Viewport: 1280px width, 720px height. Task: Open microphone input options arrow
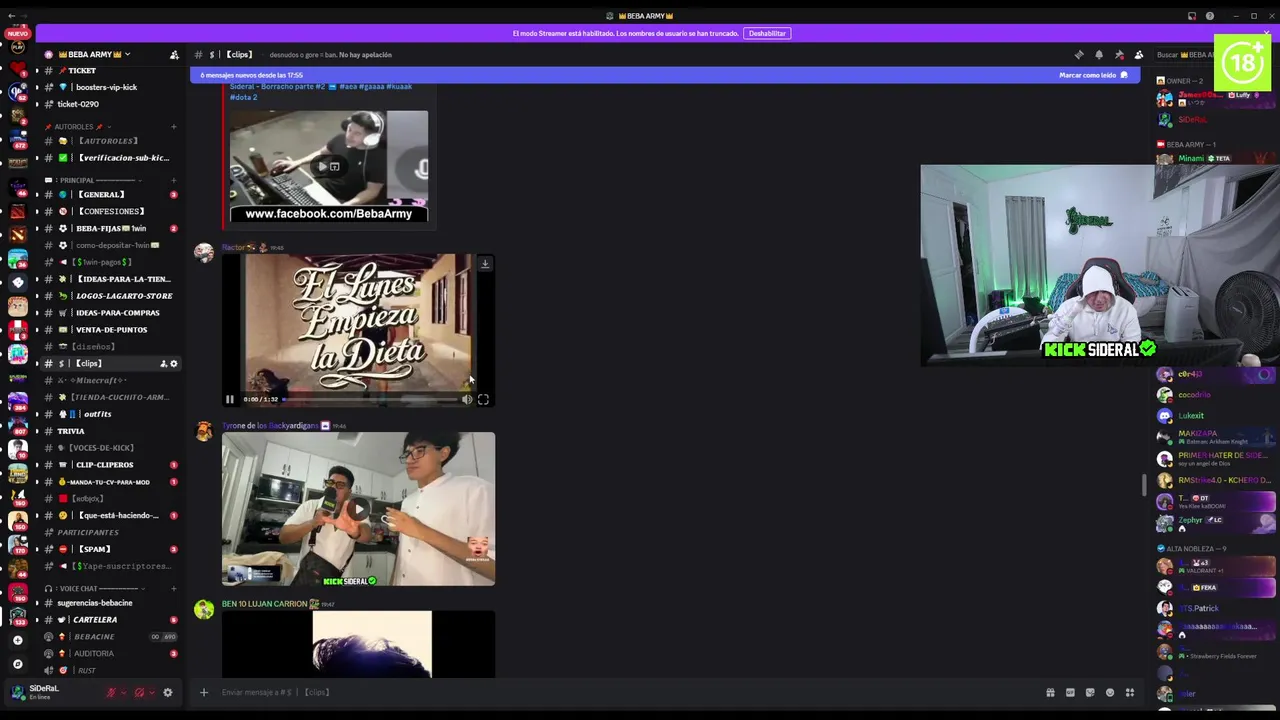click(123, 692)
